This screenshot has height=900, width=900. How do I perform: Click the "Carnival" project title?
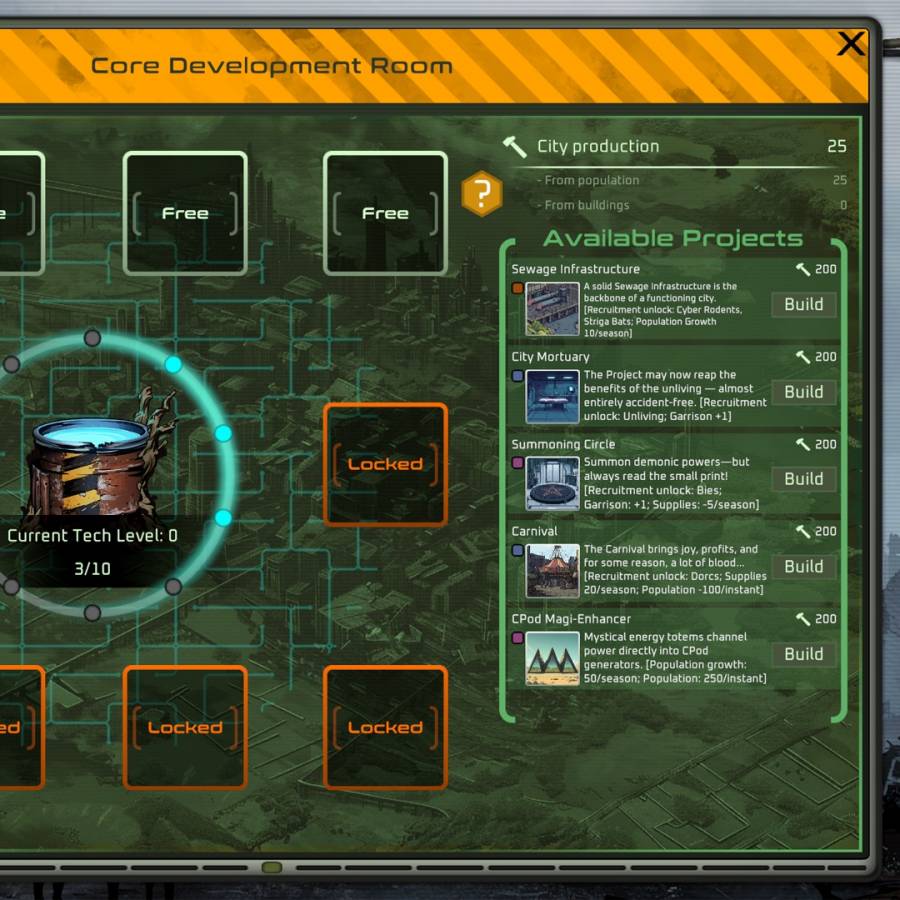[534, 532]
